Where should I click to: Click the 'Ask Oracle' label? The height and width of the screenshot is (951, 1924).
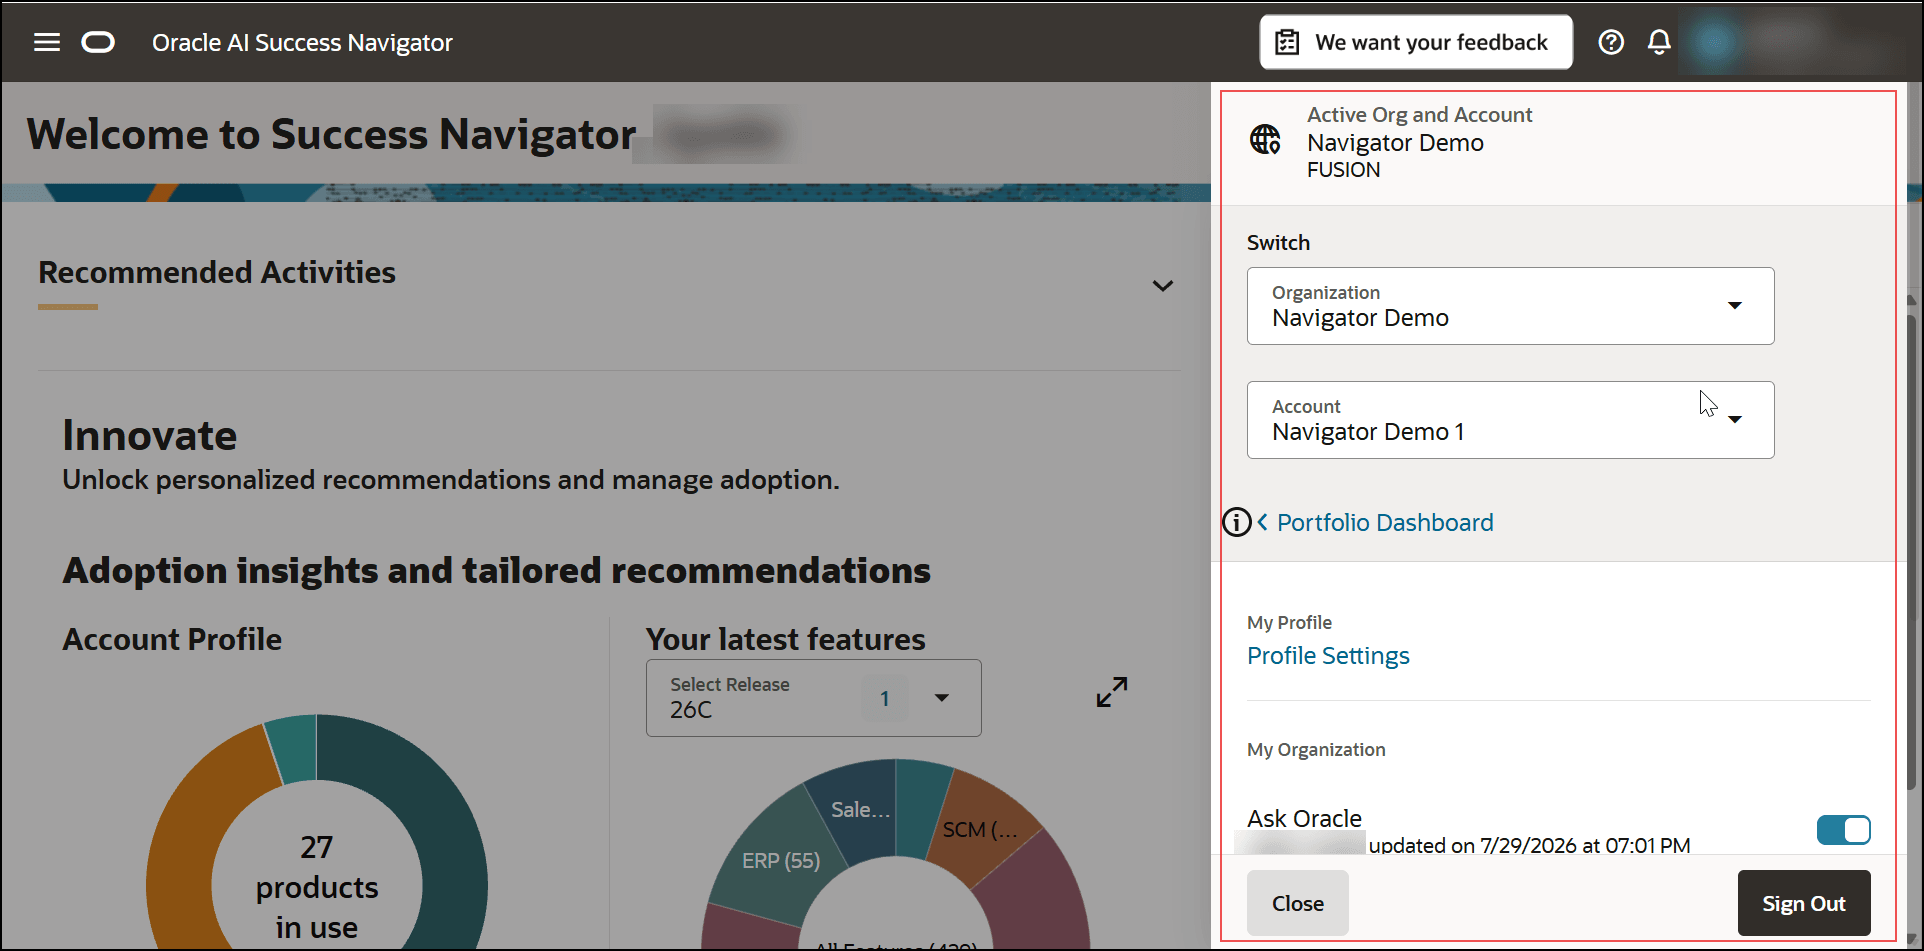1304,818
